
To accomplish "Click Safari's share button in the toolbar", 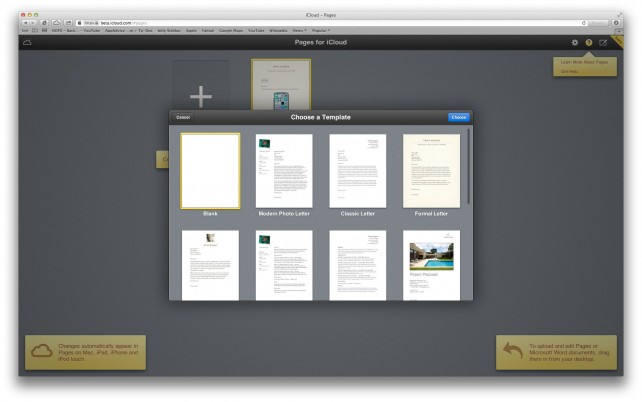I will (68, 23).
